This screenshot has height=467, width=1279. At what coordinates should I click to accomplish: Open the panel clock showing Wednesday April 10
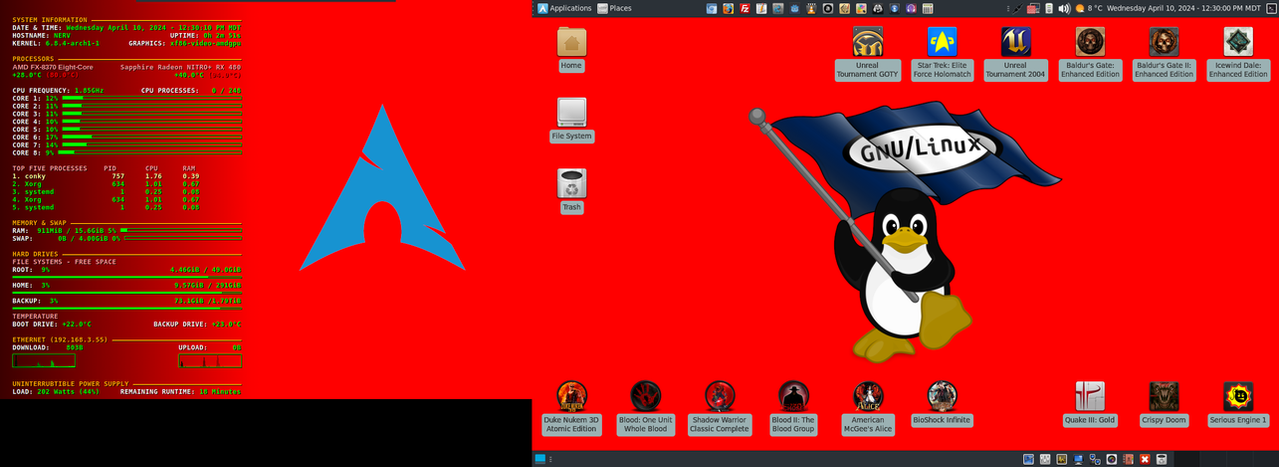click(x=1184, y=8)
